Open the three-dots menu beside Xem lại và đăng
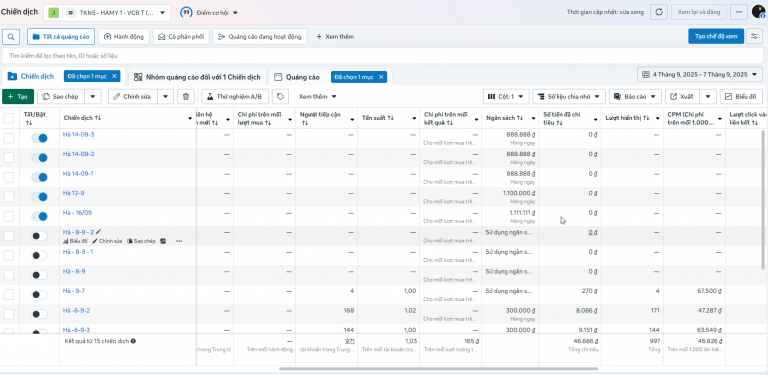 [x=739, y=12]
